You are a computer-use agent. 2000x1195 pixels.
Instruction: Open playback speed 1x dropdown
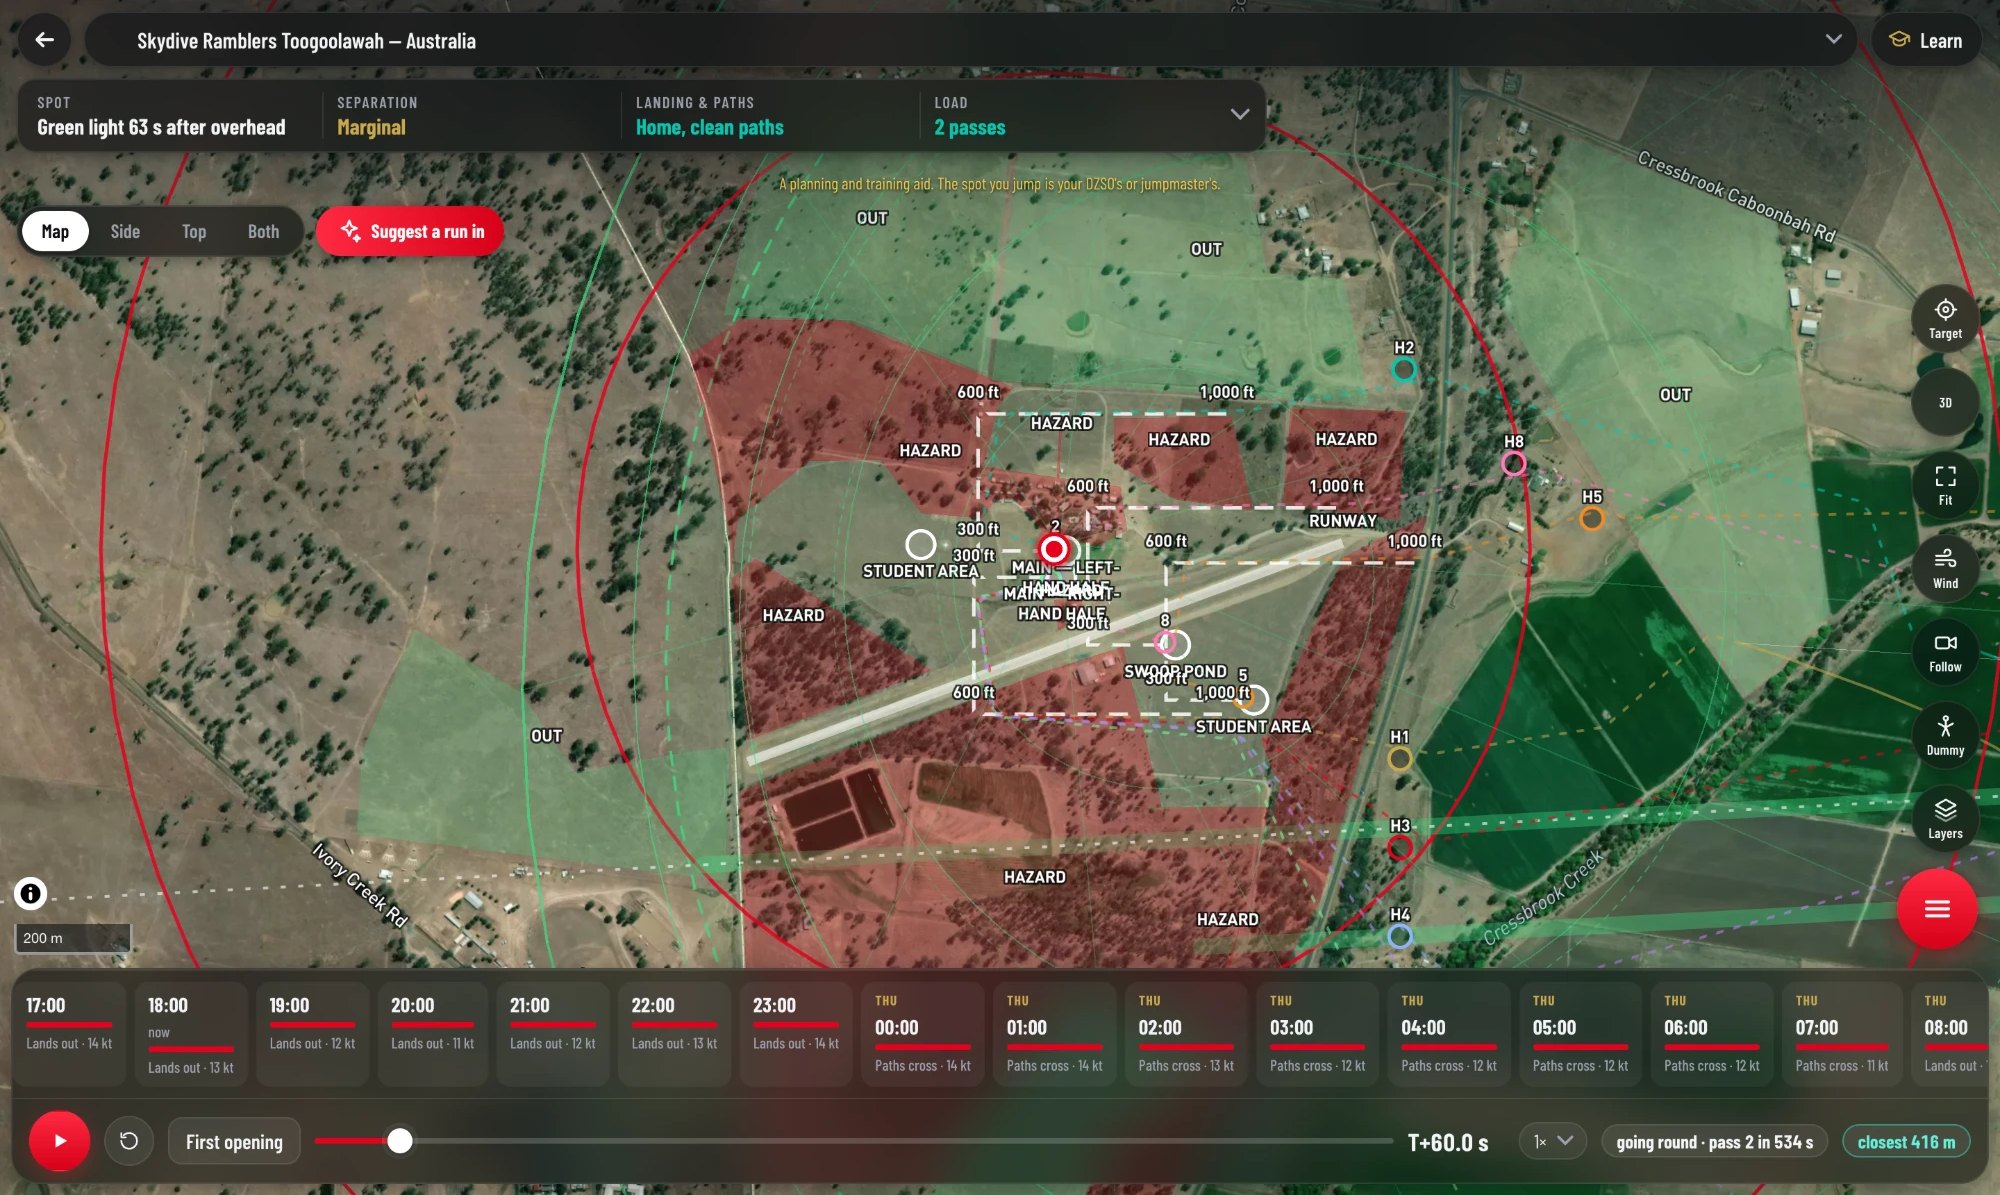coord(1553,1141)
